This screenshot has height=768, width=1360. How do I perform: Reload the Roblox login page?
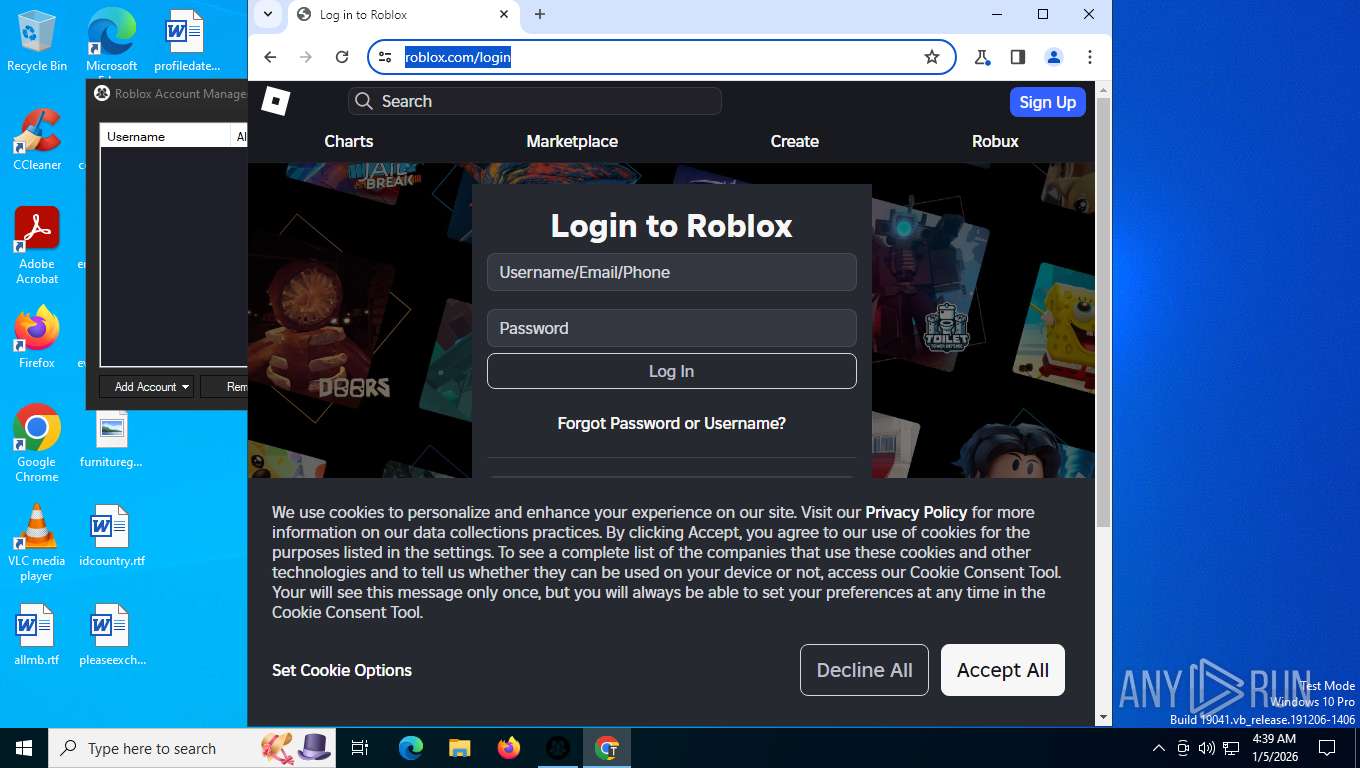coord(342,57)
